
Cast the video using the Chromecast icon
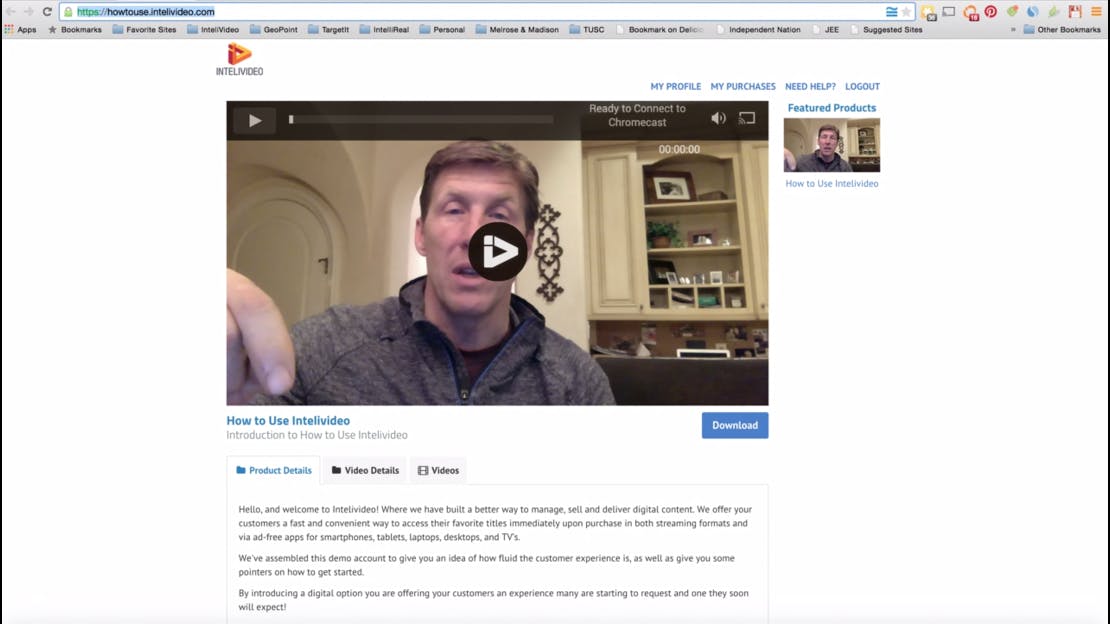point(747,118)
